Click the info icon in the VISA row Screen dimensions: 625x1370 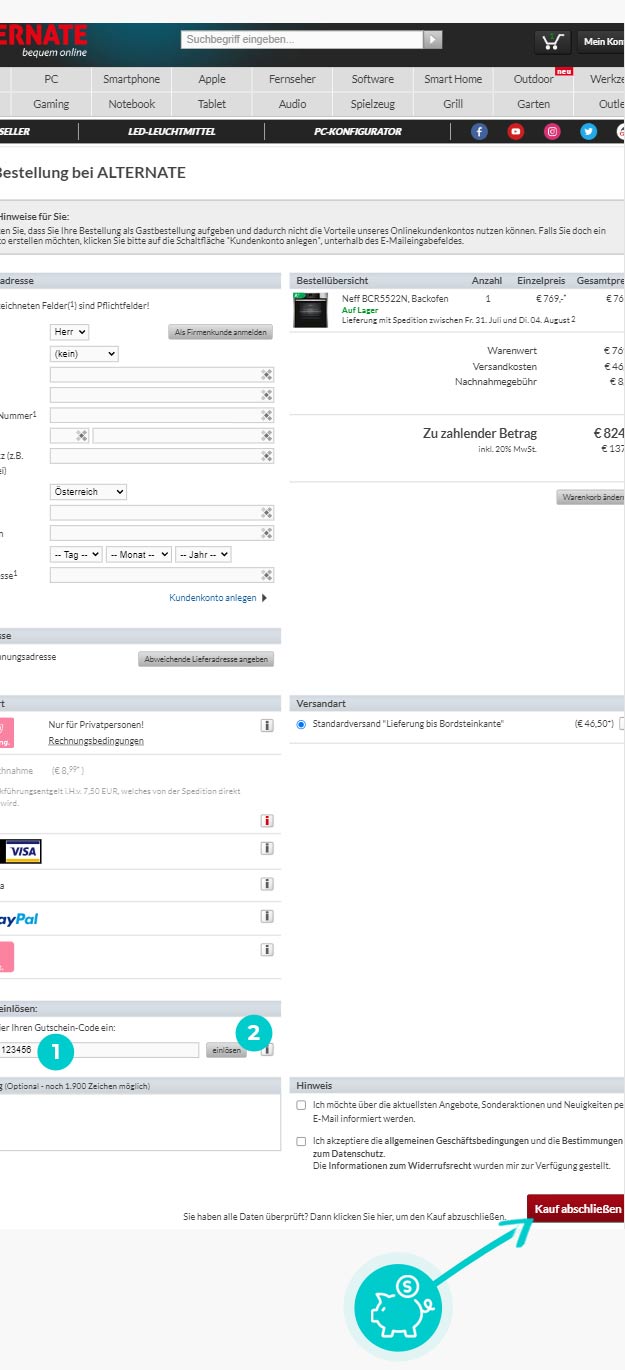[x=267, y=849]
